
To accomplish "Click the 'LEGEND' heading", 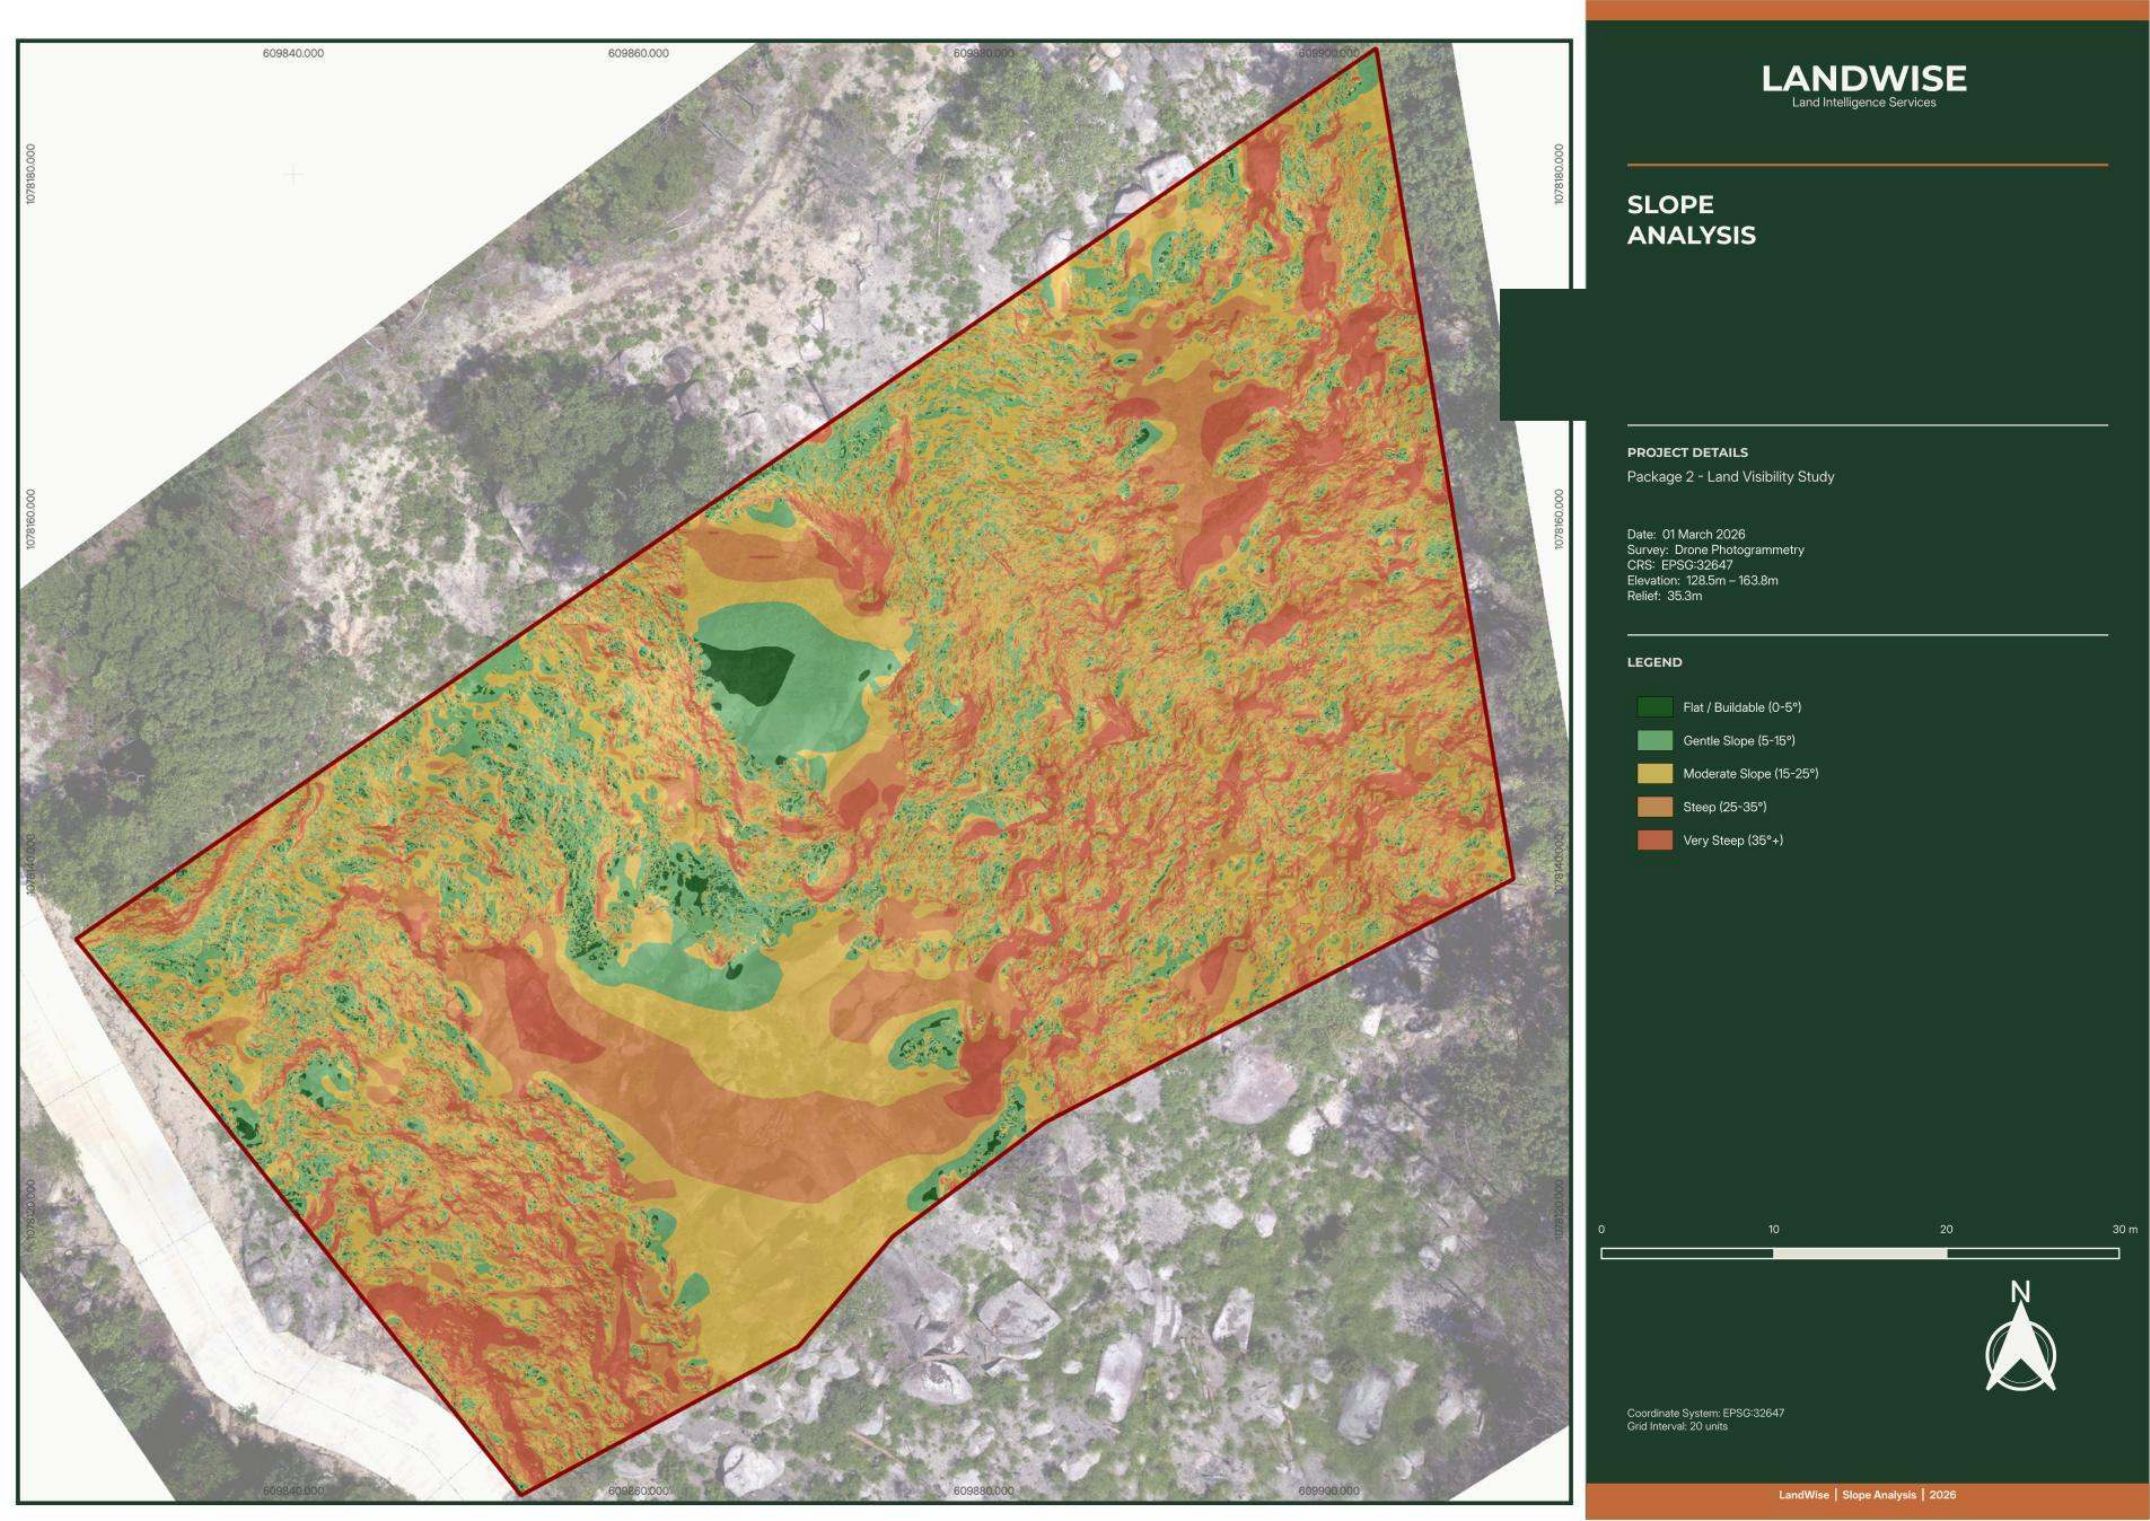I will (1654, 662).
